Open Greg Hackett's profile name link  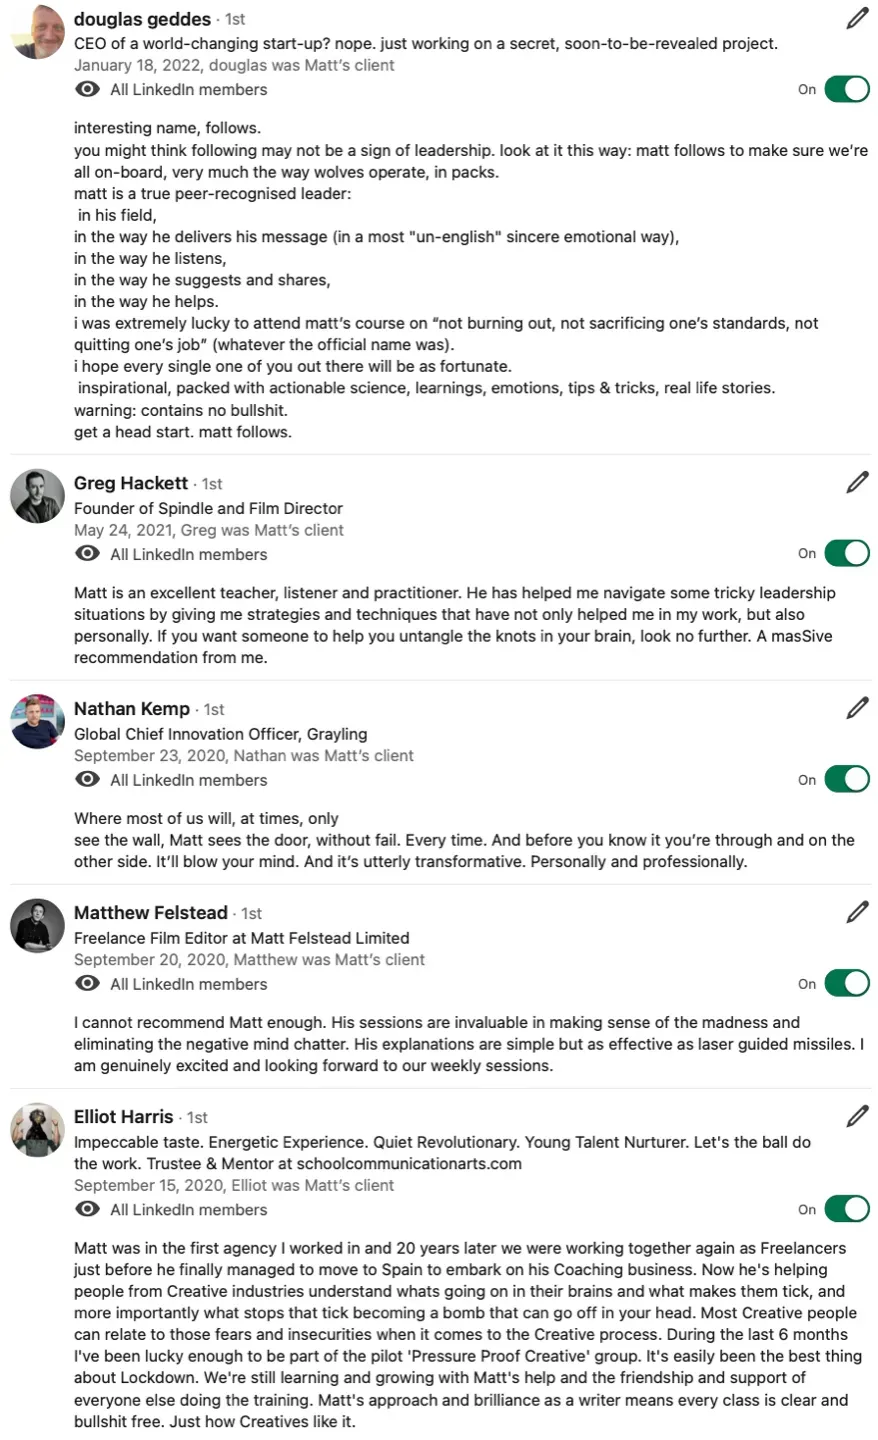pyautogui.click(x=131, y=483)
